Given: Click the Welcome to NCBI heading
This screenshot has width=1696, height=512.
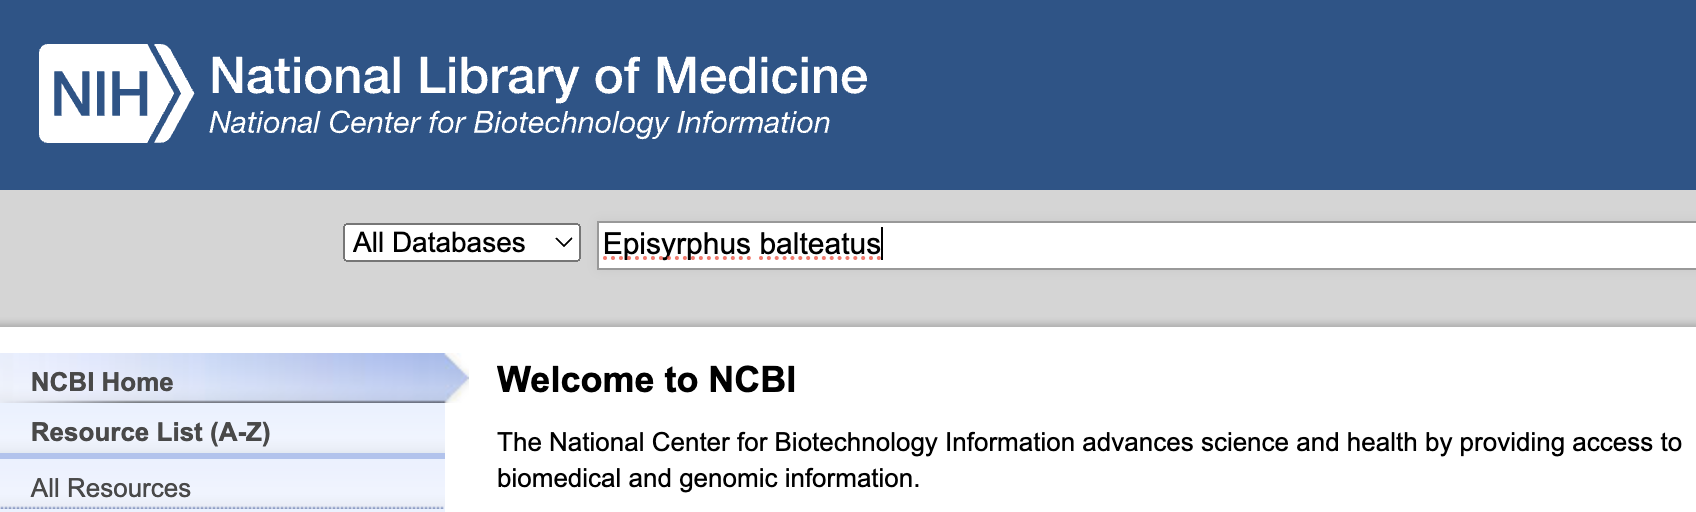Looking at the screenshot, I should pos(646,380).
